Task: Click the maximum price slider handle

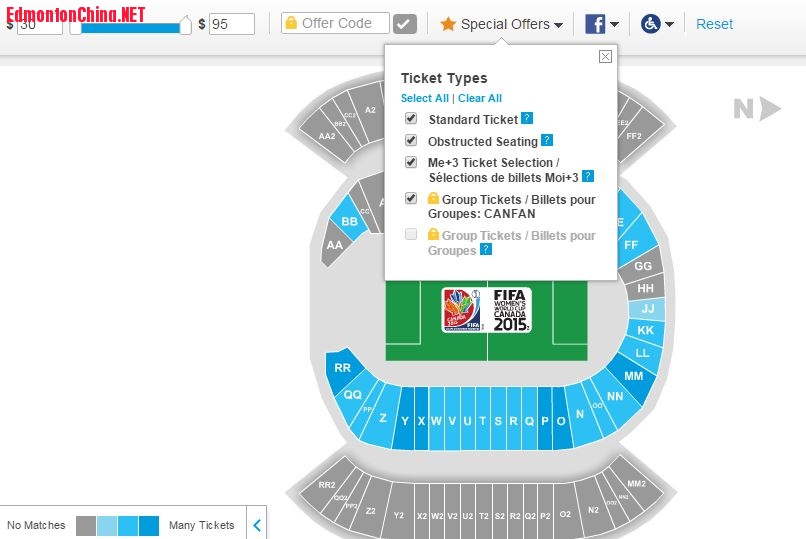Action: coord(185,26)
